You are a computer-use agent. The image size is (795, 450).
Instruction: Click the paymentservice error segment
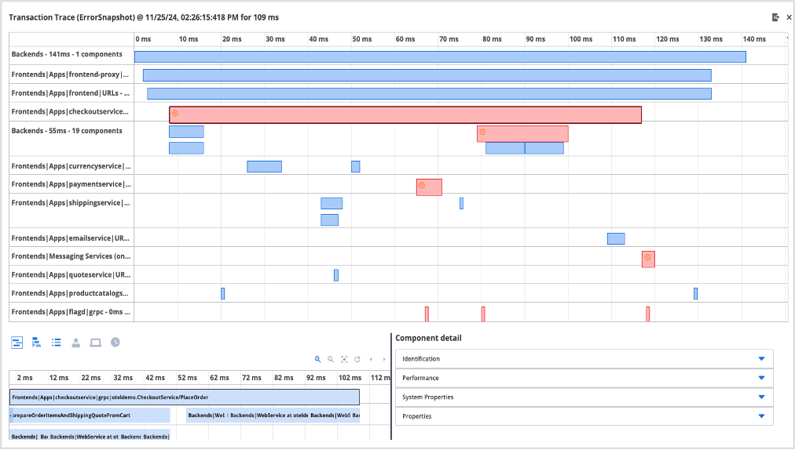pyautogui.click(x=429, y=187)
